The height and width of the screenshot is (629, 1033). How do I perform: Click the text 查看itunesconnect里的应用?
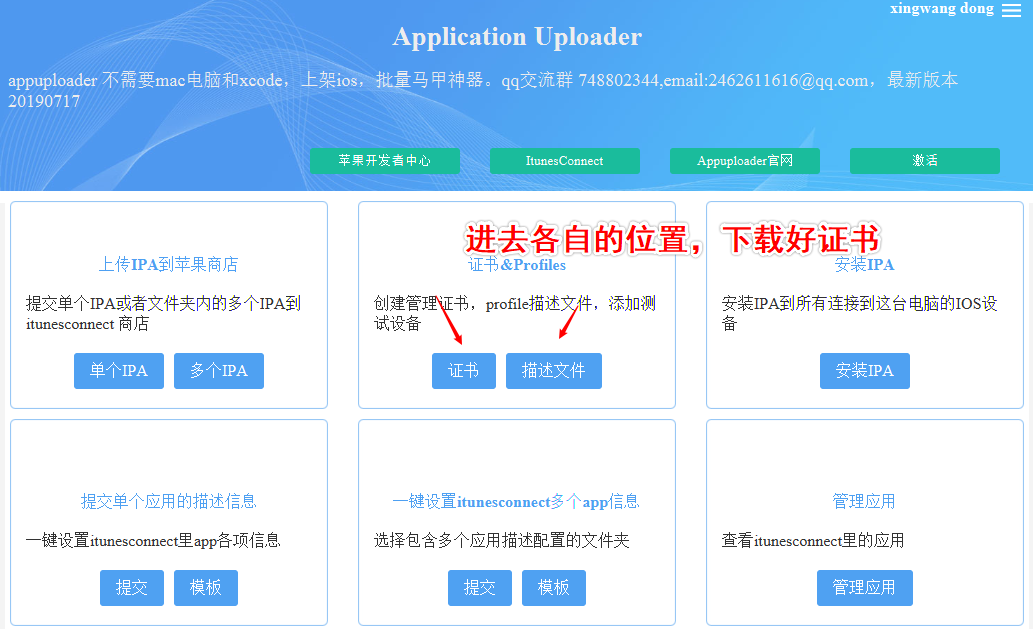(x=813, y=541)
